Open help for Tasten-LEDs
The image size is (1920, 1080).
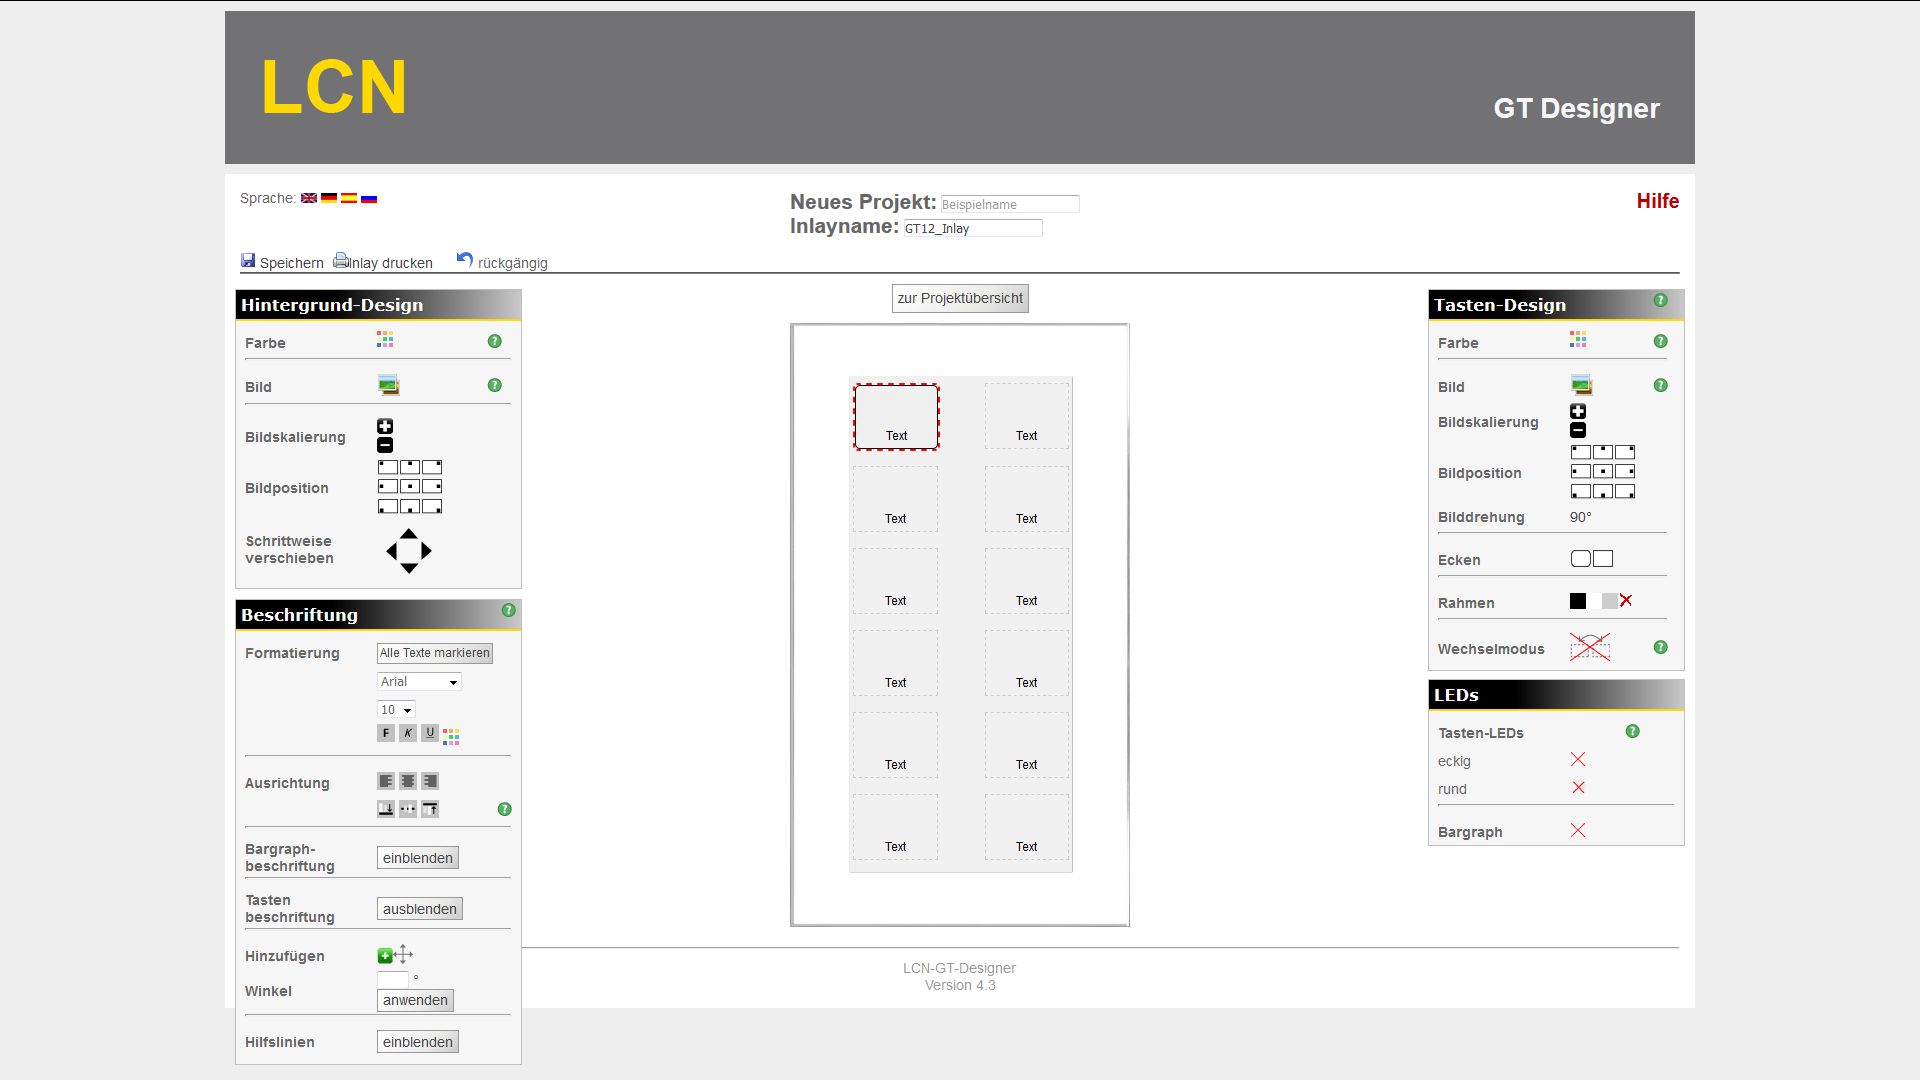(1633, 731)
